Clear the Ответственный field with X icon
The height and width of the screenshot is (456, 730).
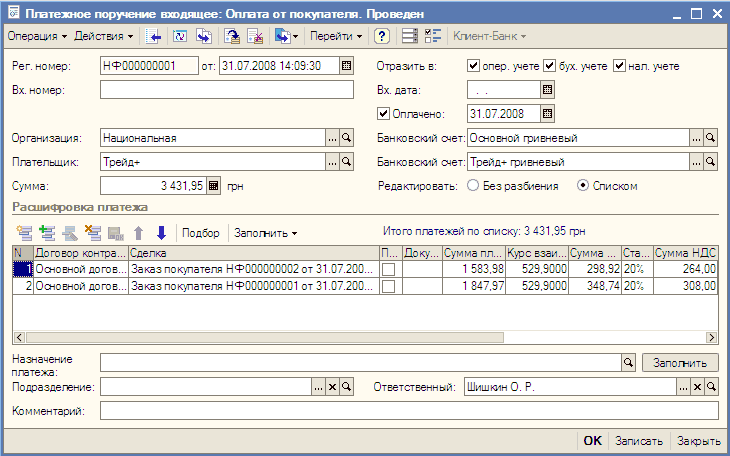[697, 386]
